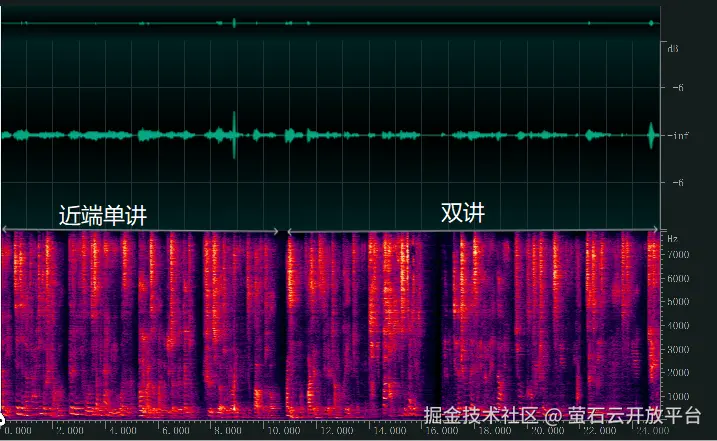Image resolution: width=717 pixels, height=441 pixels.
Task: Click the 10.000 time ruler label
Action: pyautogui.click(x=284, y=431)
